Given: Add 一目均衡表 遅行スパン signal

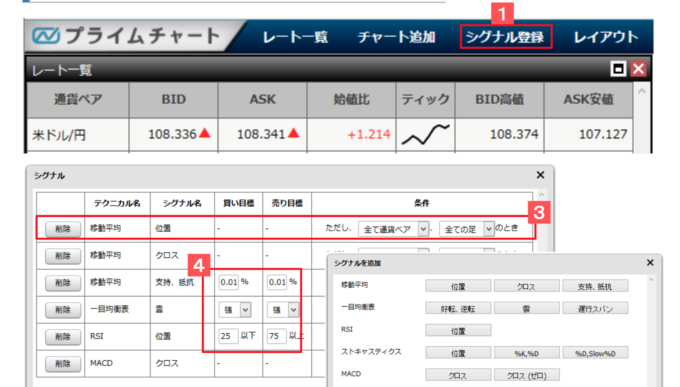Looking at the screenshot, I should click(595, 308).
